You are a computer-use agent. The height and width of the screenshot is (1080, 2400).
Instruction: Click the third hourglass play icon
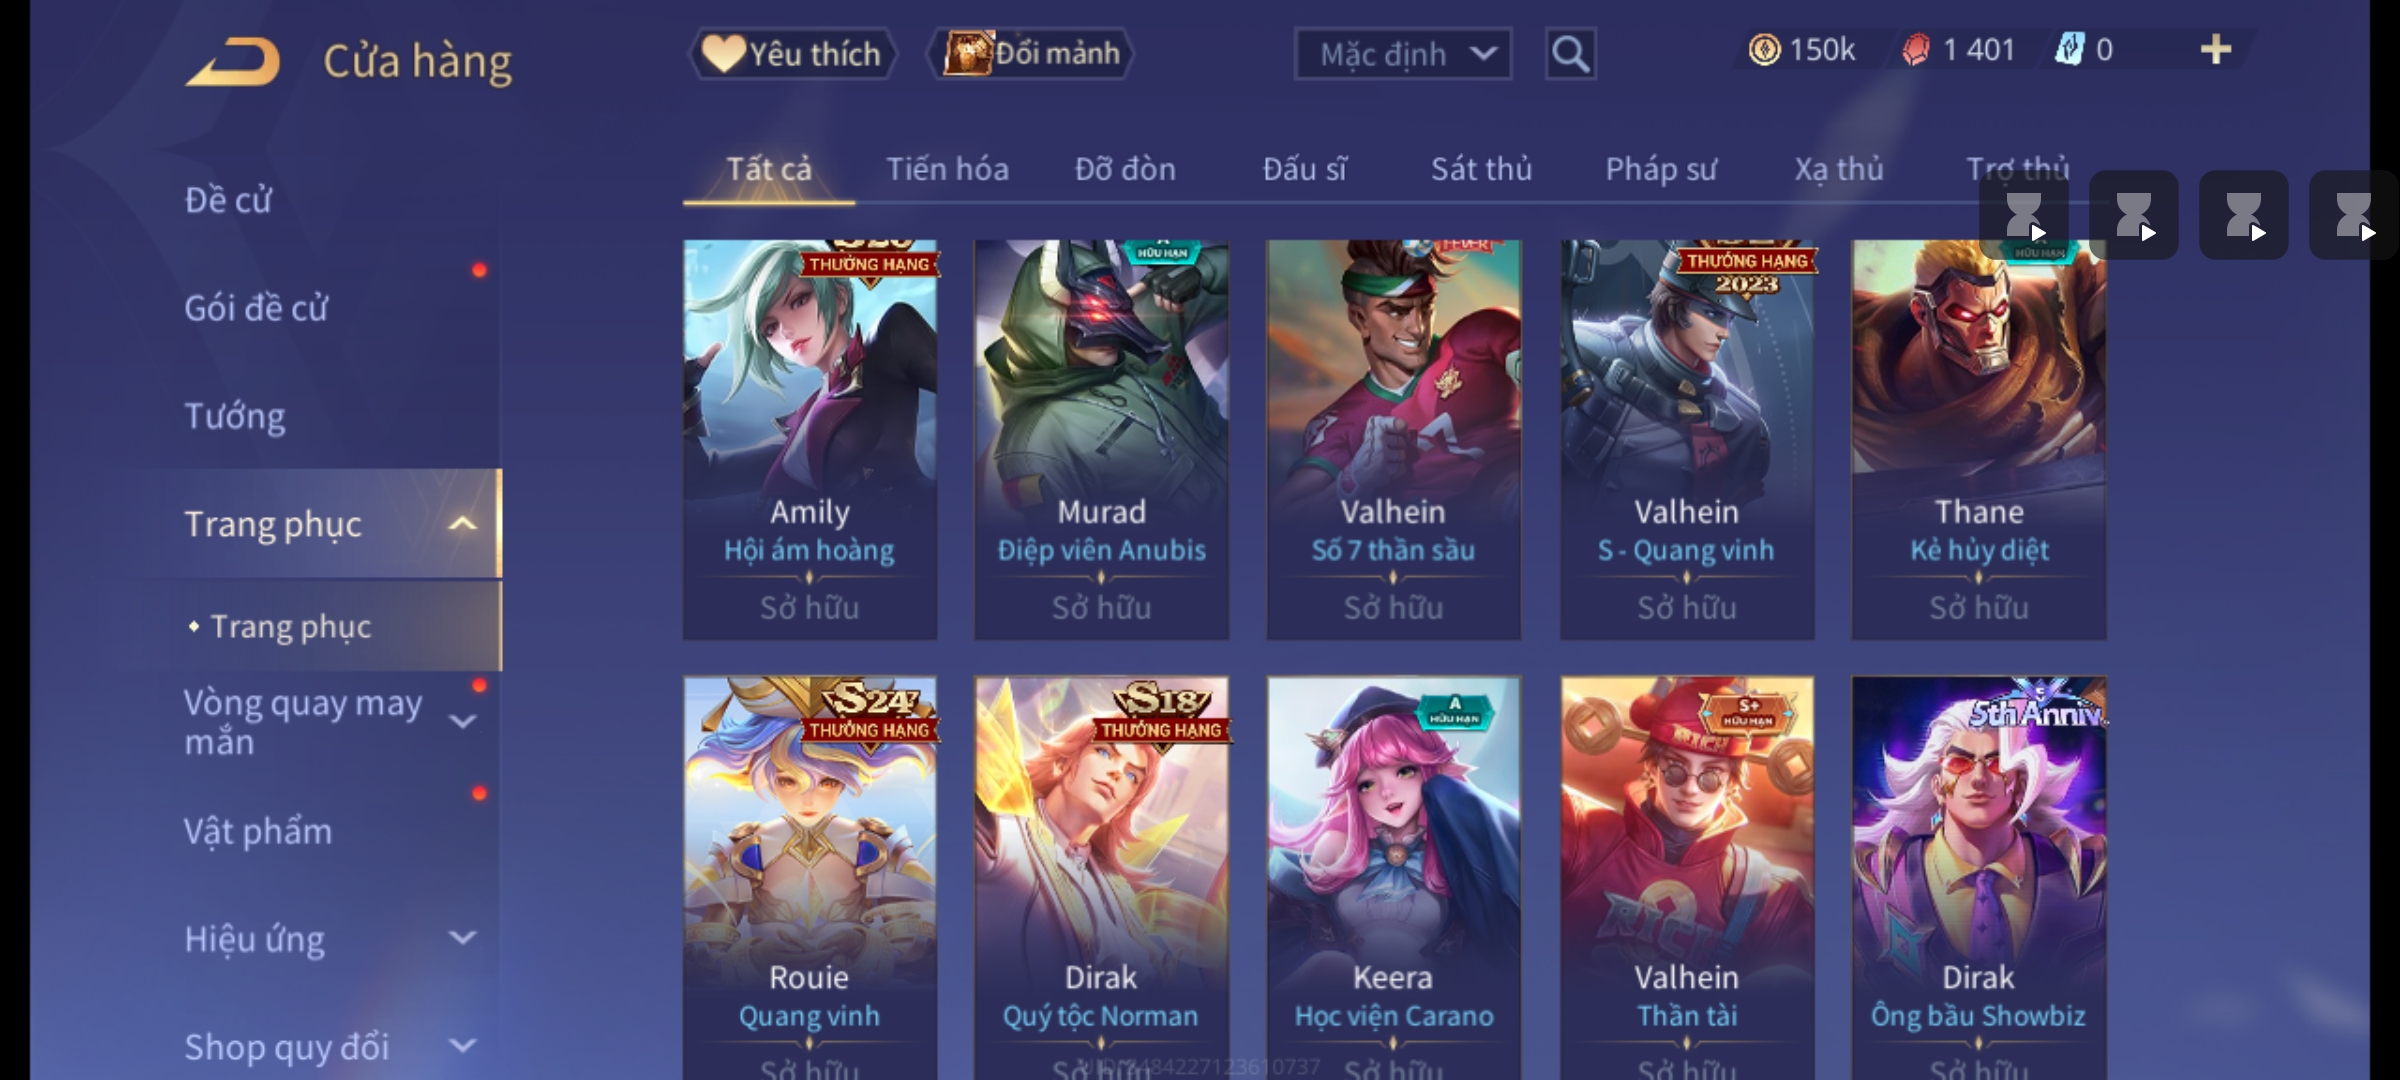[x=2244, y=215]
